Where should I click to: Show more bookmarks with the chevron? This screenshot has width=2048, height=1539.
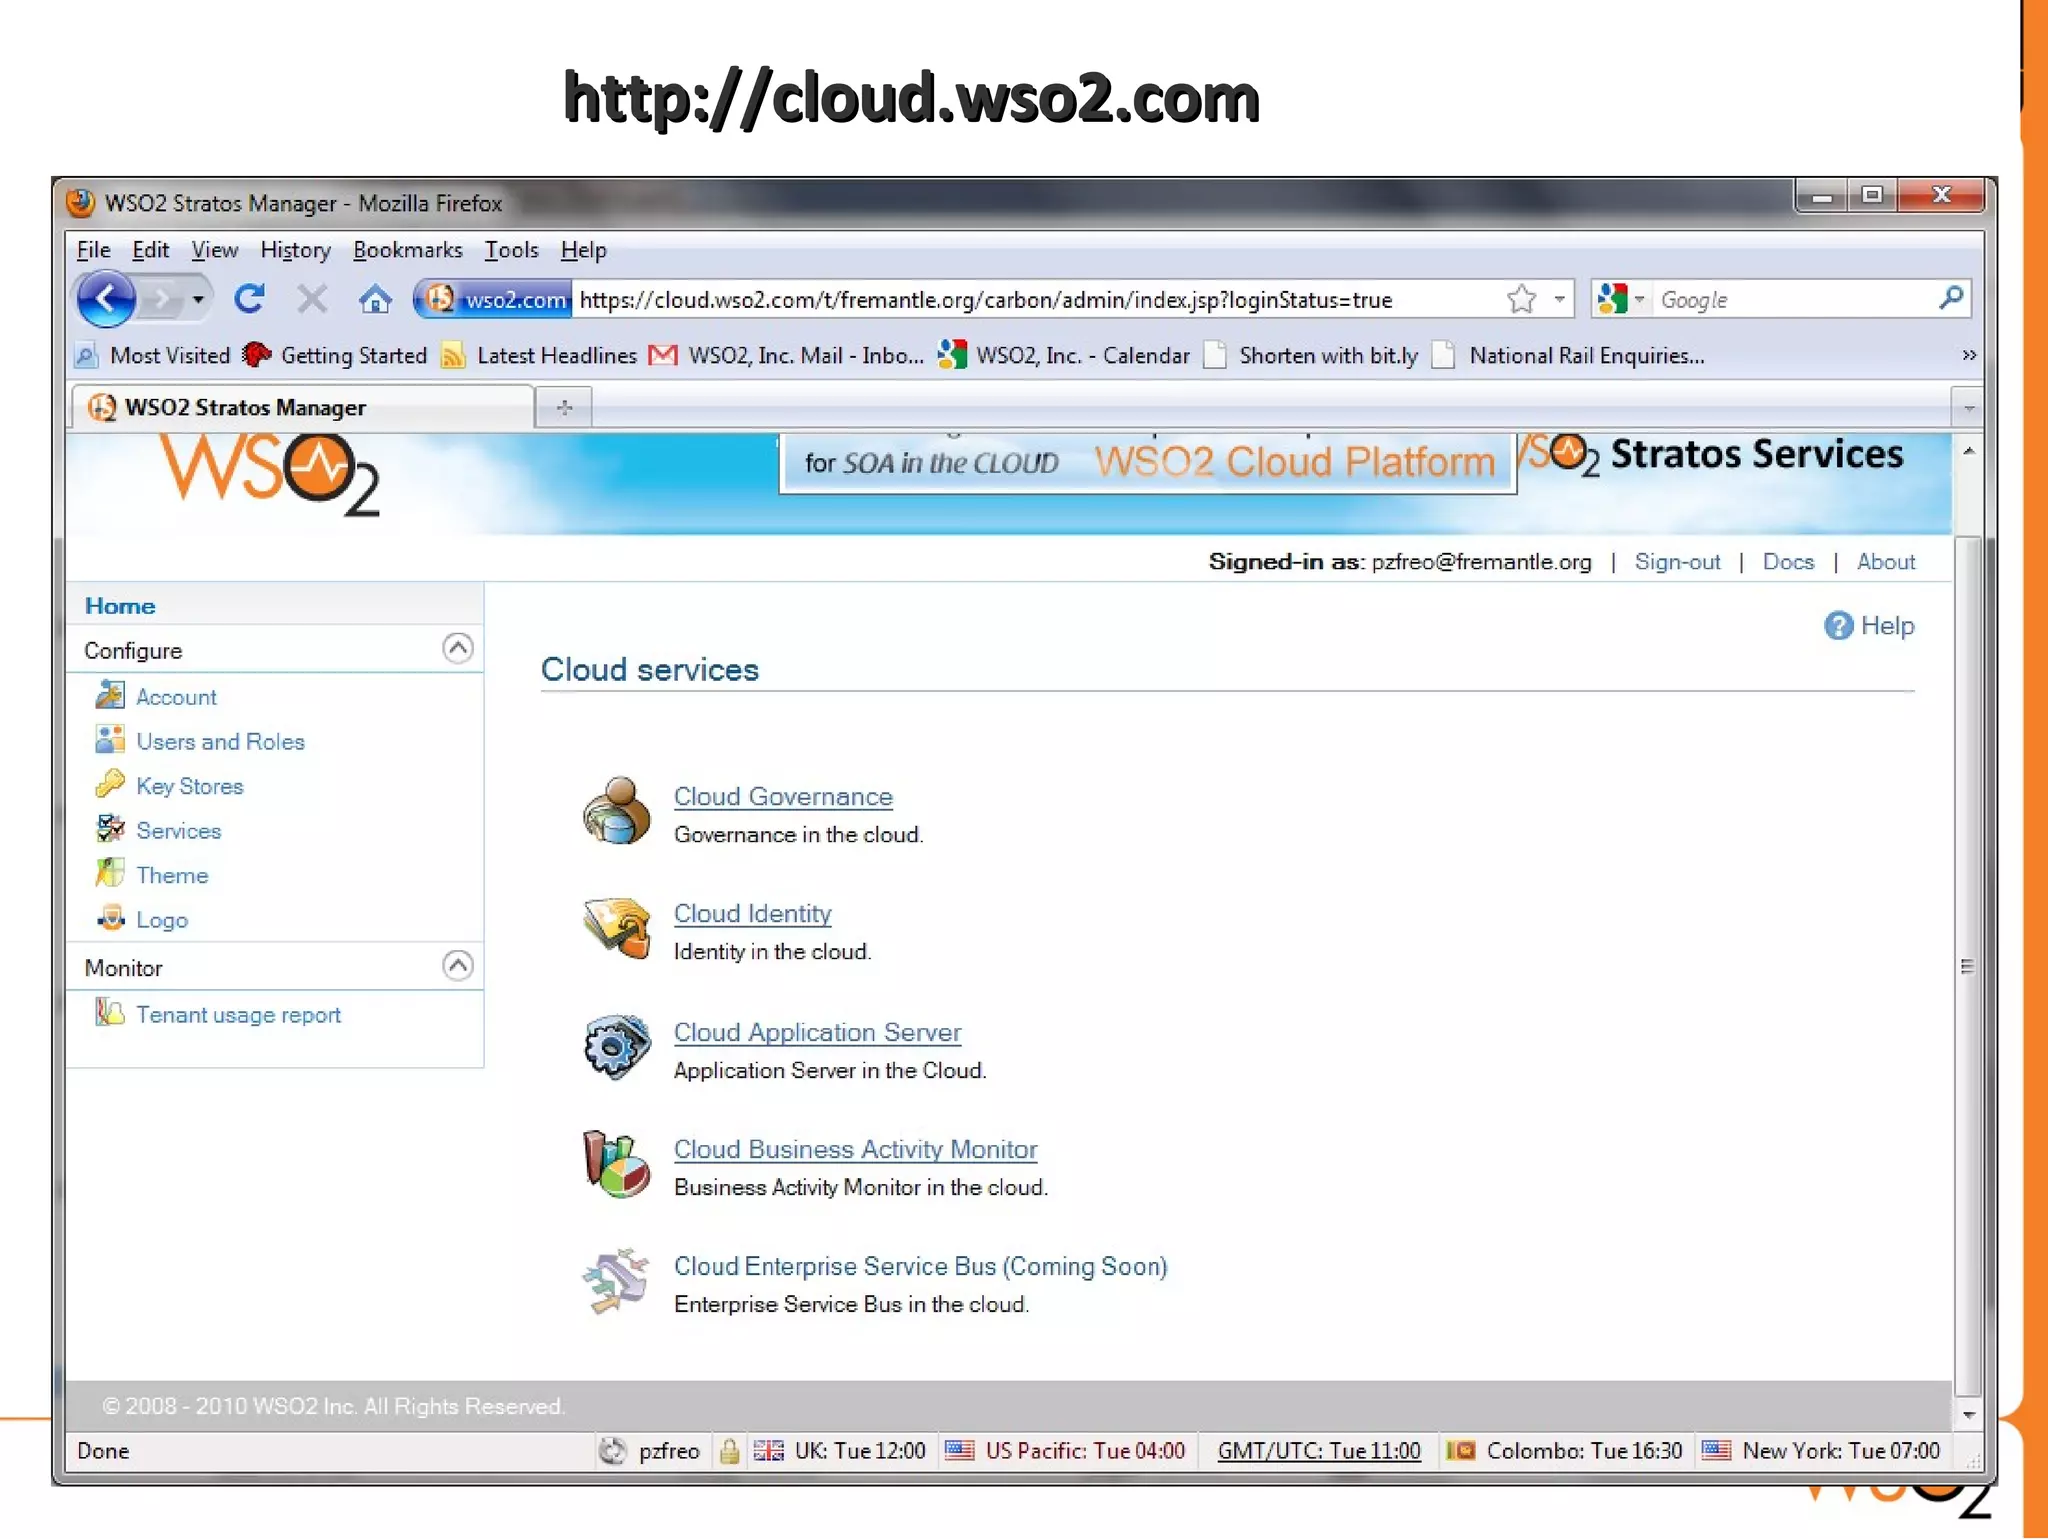1968,355
